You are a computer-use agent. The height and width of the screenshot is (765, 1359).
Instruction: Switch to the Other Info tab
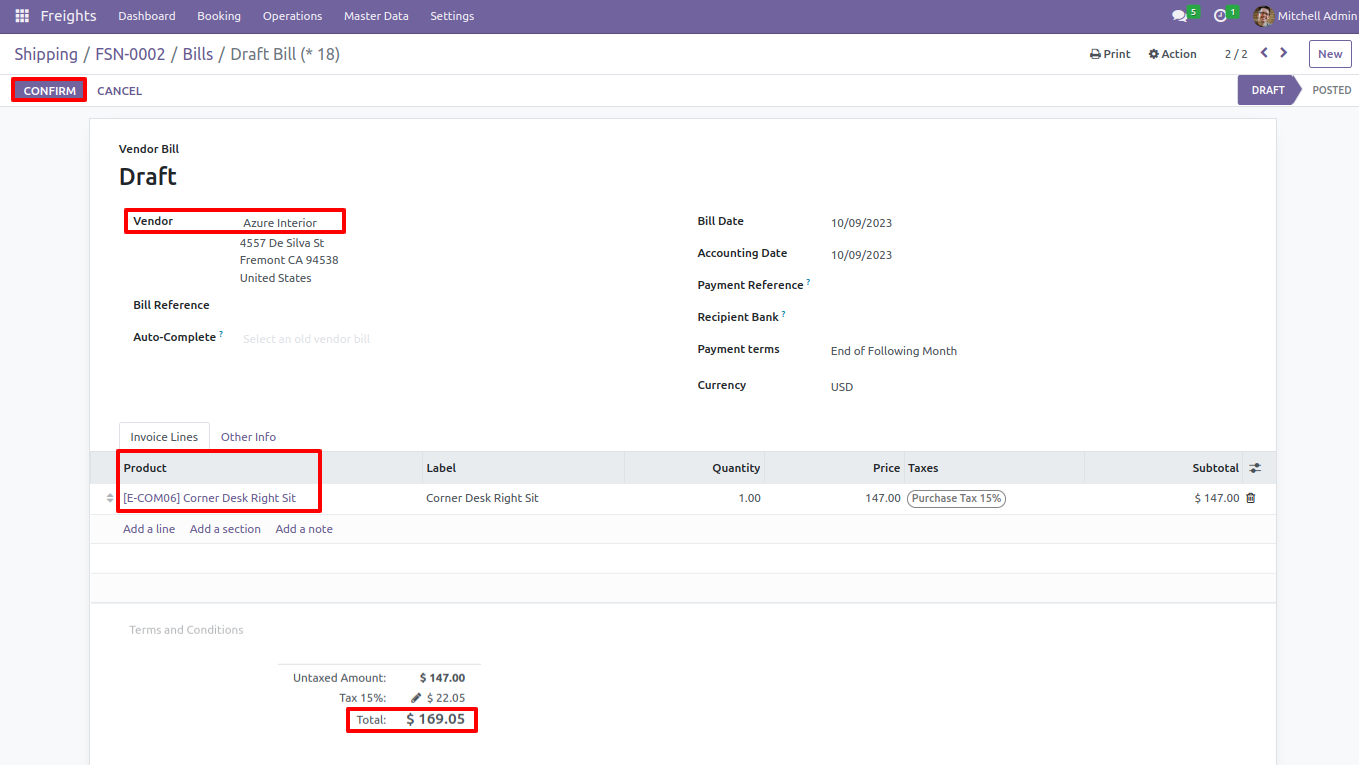coord(248,437)
